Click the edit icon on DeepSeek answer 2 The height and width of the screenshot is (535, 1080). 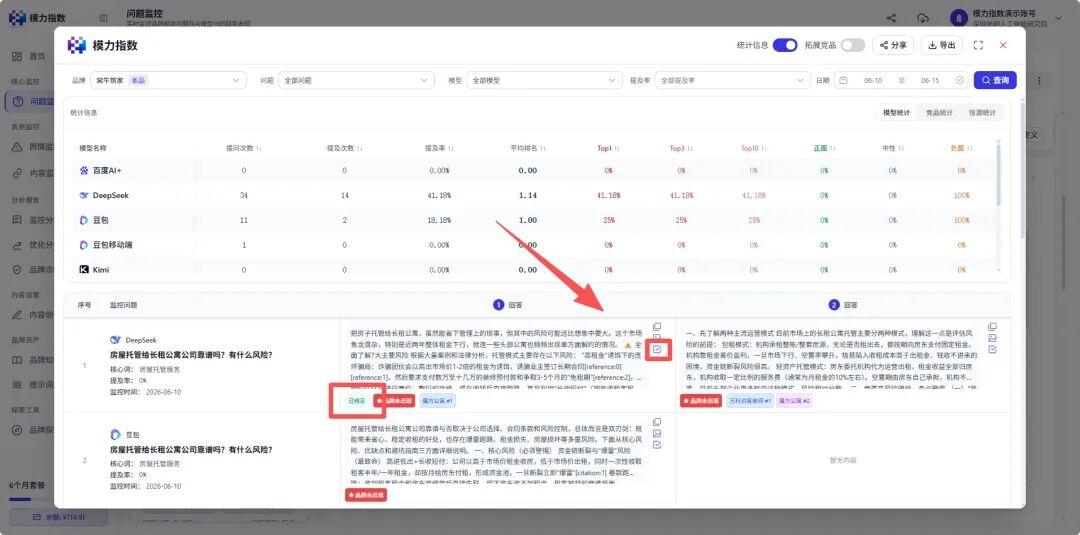[x=992, y=349]
